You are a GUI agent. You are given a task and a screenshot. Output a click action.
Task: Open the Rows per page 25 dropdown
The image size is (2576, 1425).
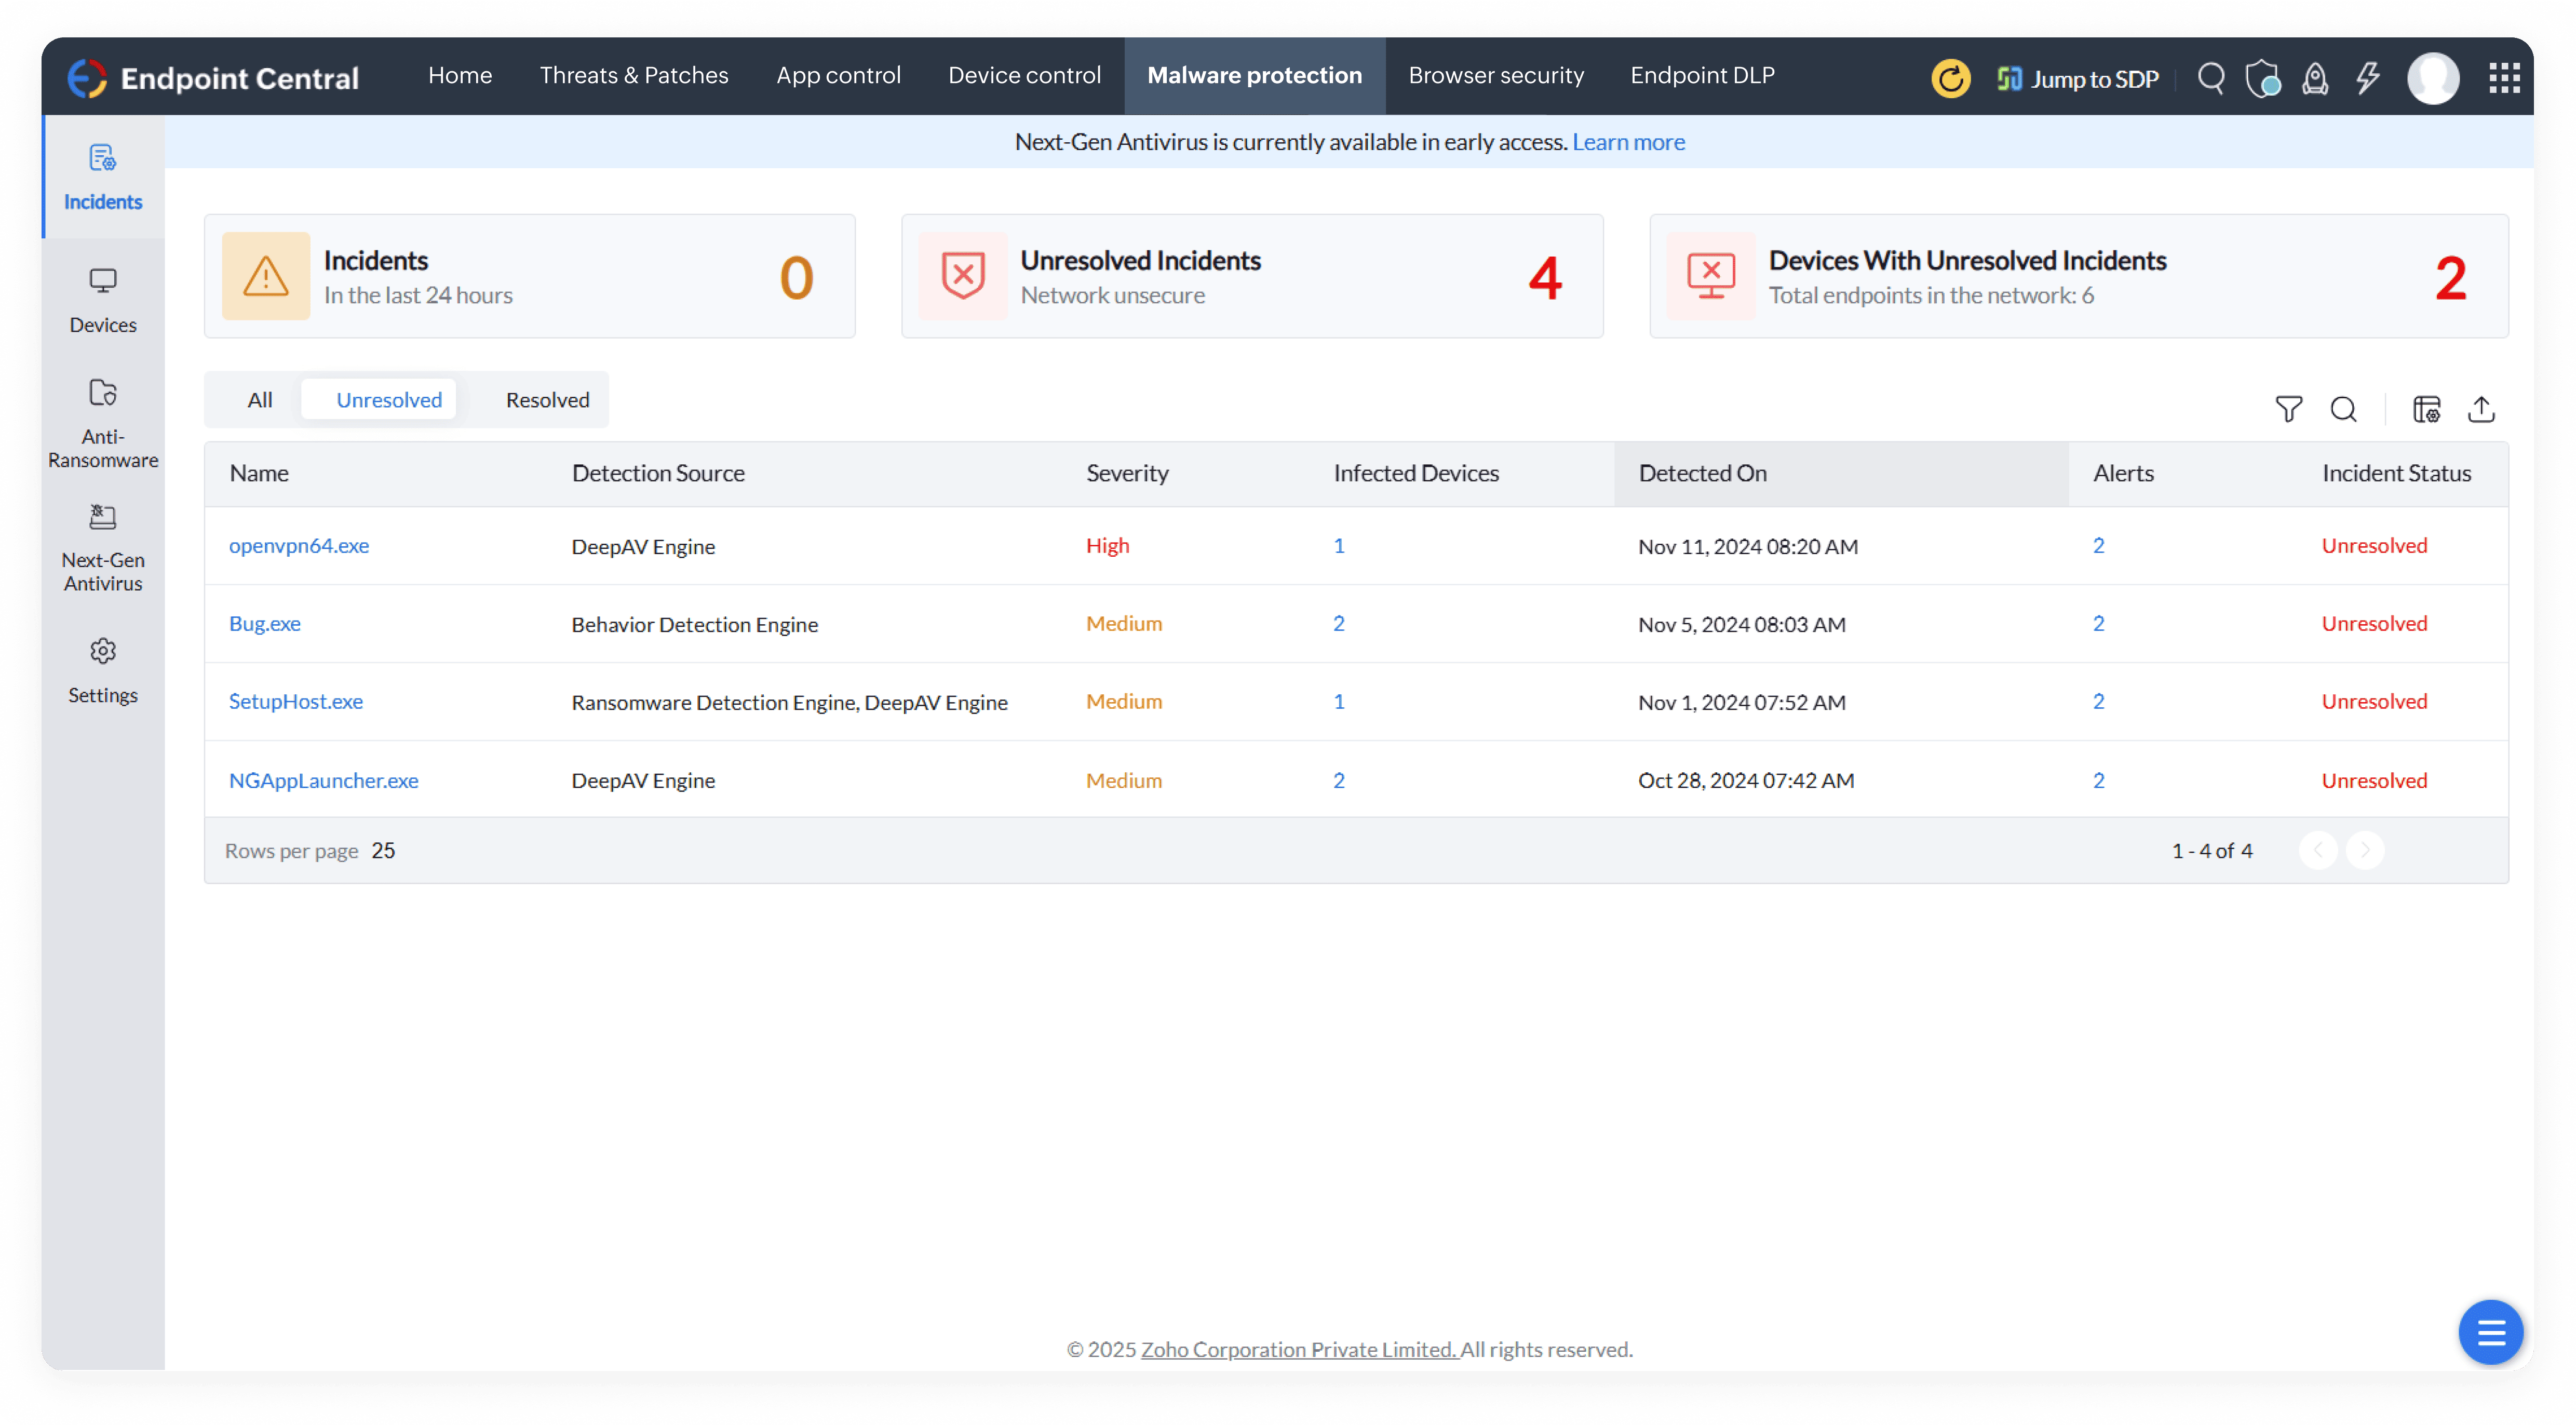click(383, 850)
